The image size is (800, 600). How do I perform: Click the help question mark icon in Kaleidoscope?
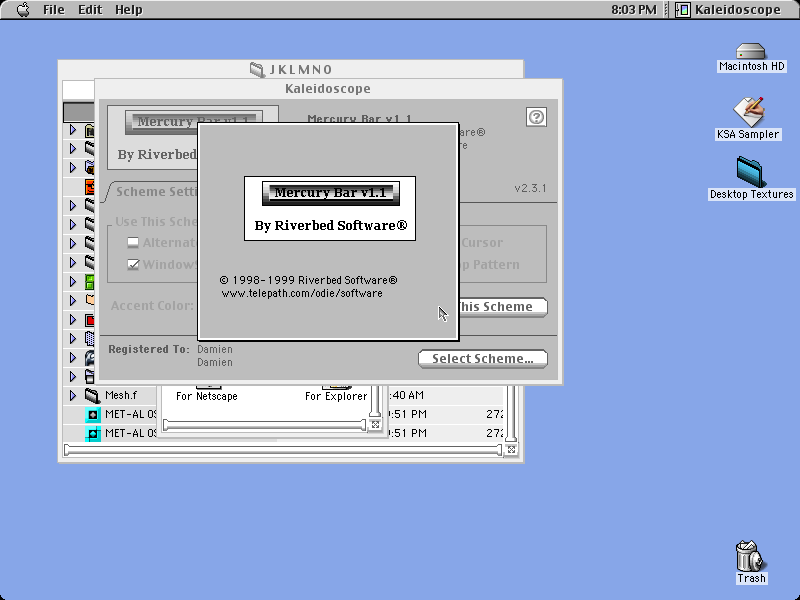pyautogui.click(x=536, y=117)
